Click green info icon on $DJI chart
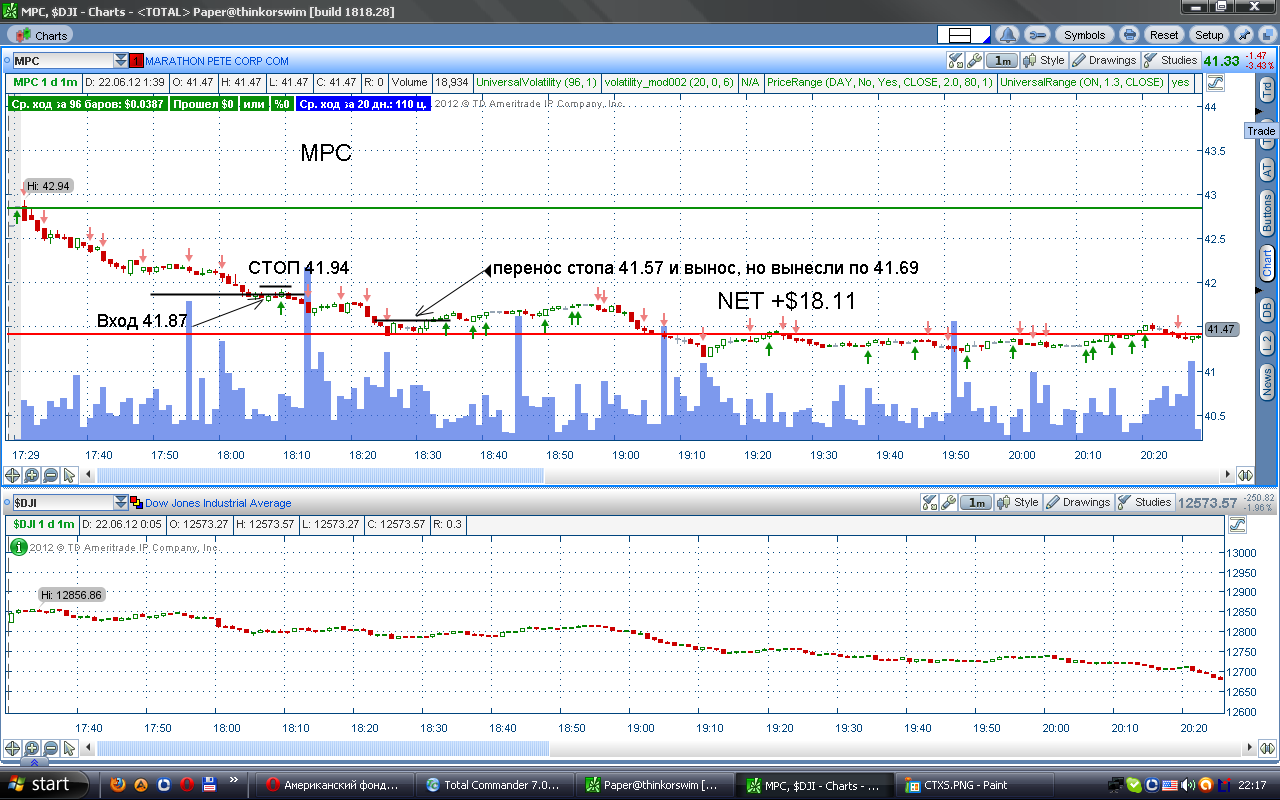The image size is (1280, 800). (x=17, y=547)
